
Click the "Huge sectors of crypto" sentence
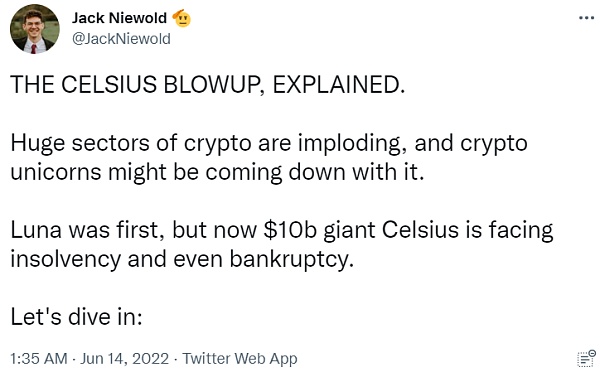pyautogui.click(x=269, y=144)
